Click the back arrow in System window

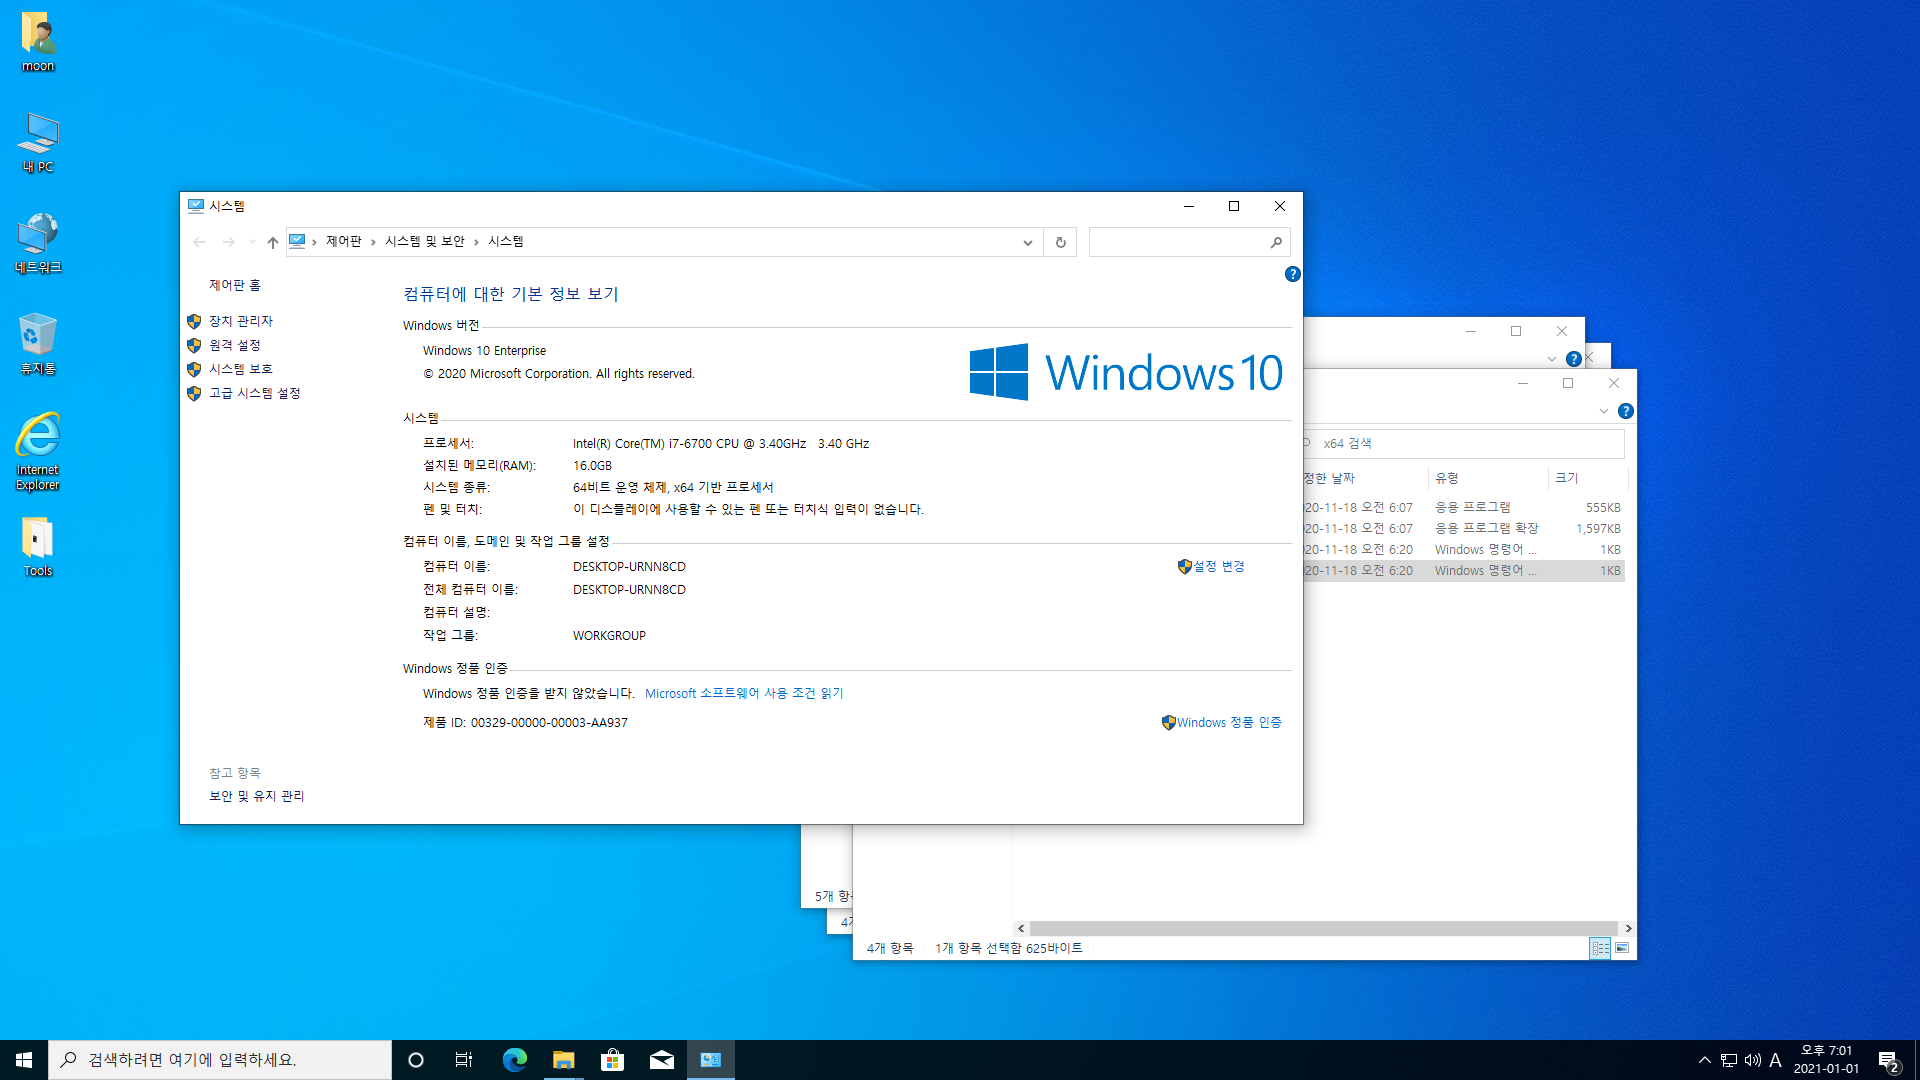(199, 242)
